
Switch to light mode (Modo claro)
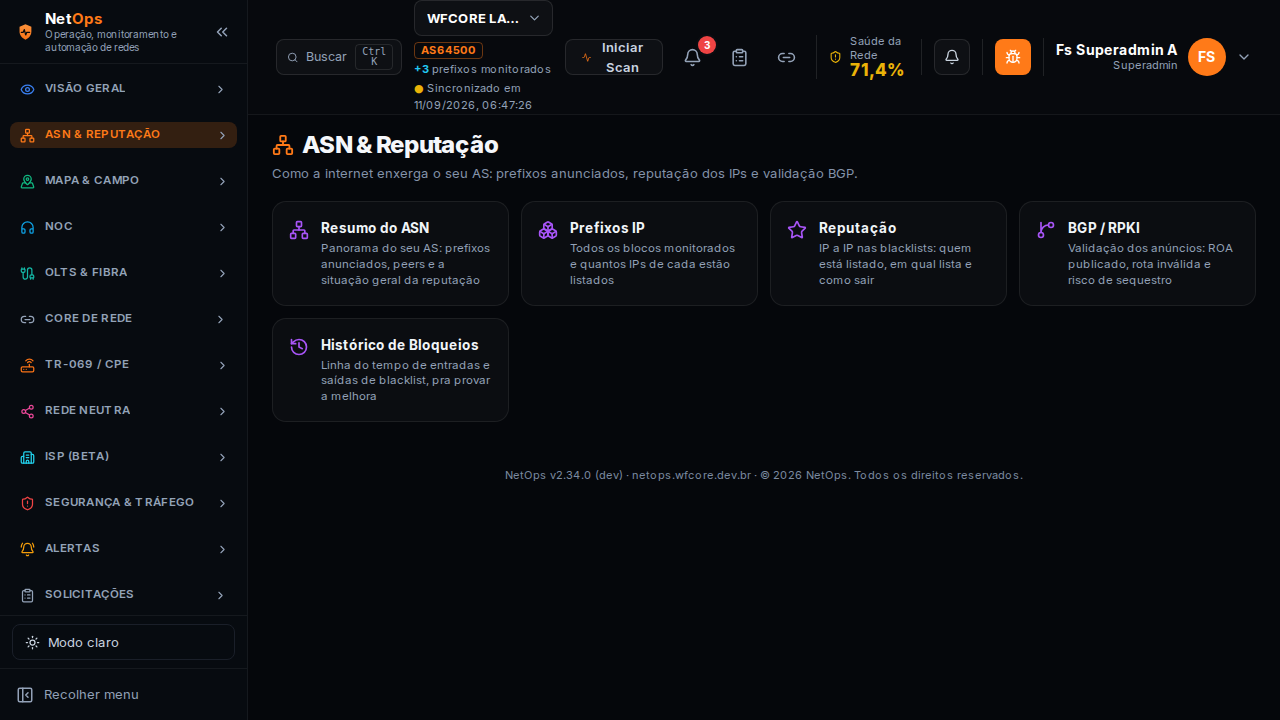pos(123,642)
